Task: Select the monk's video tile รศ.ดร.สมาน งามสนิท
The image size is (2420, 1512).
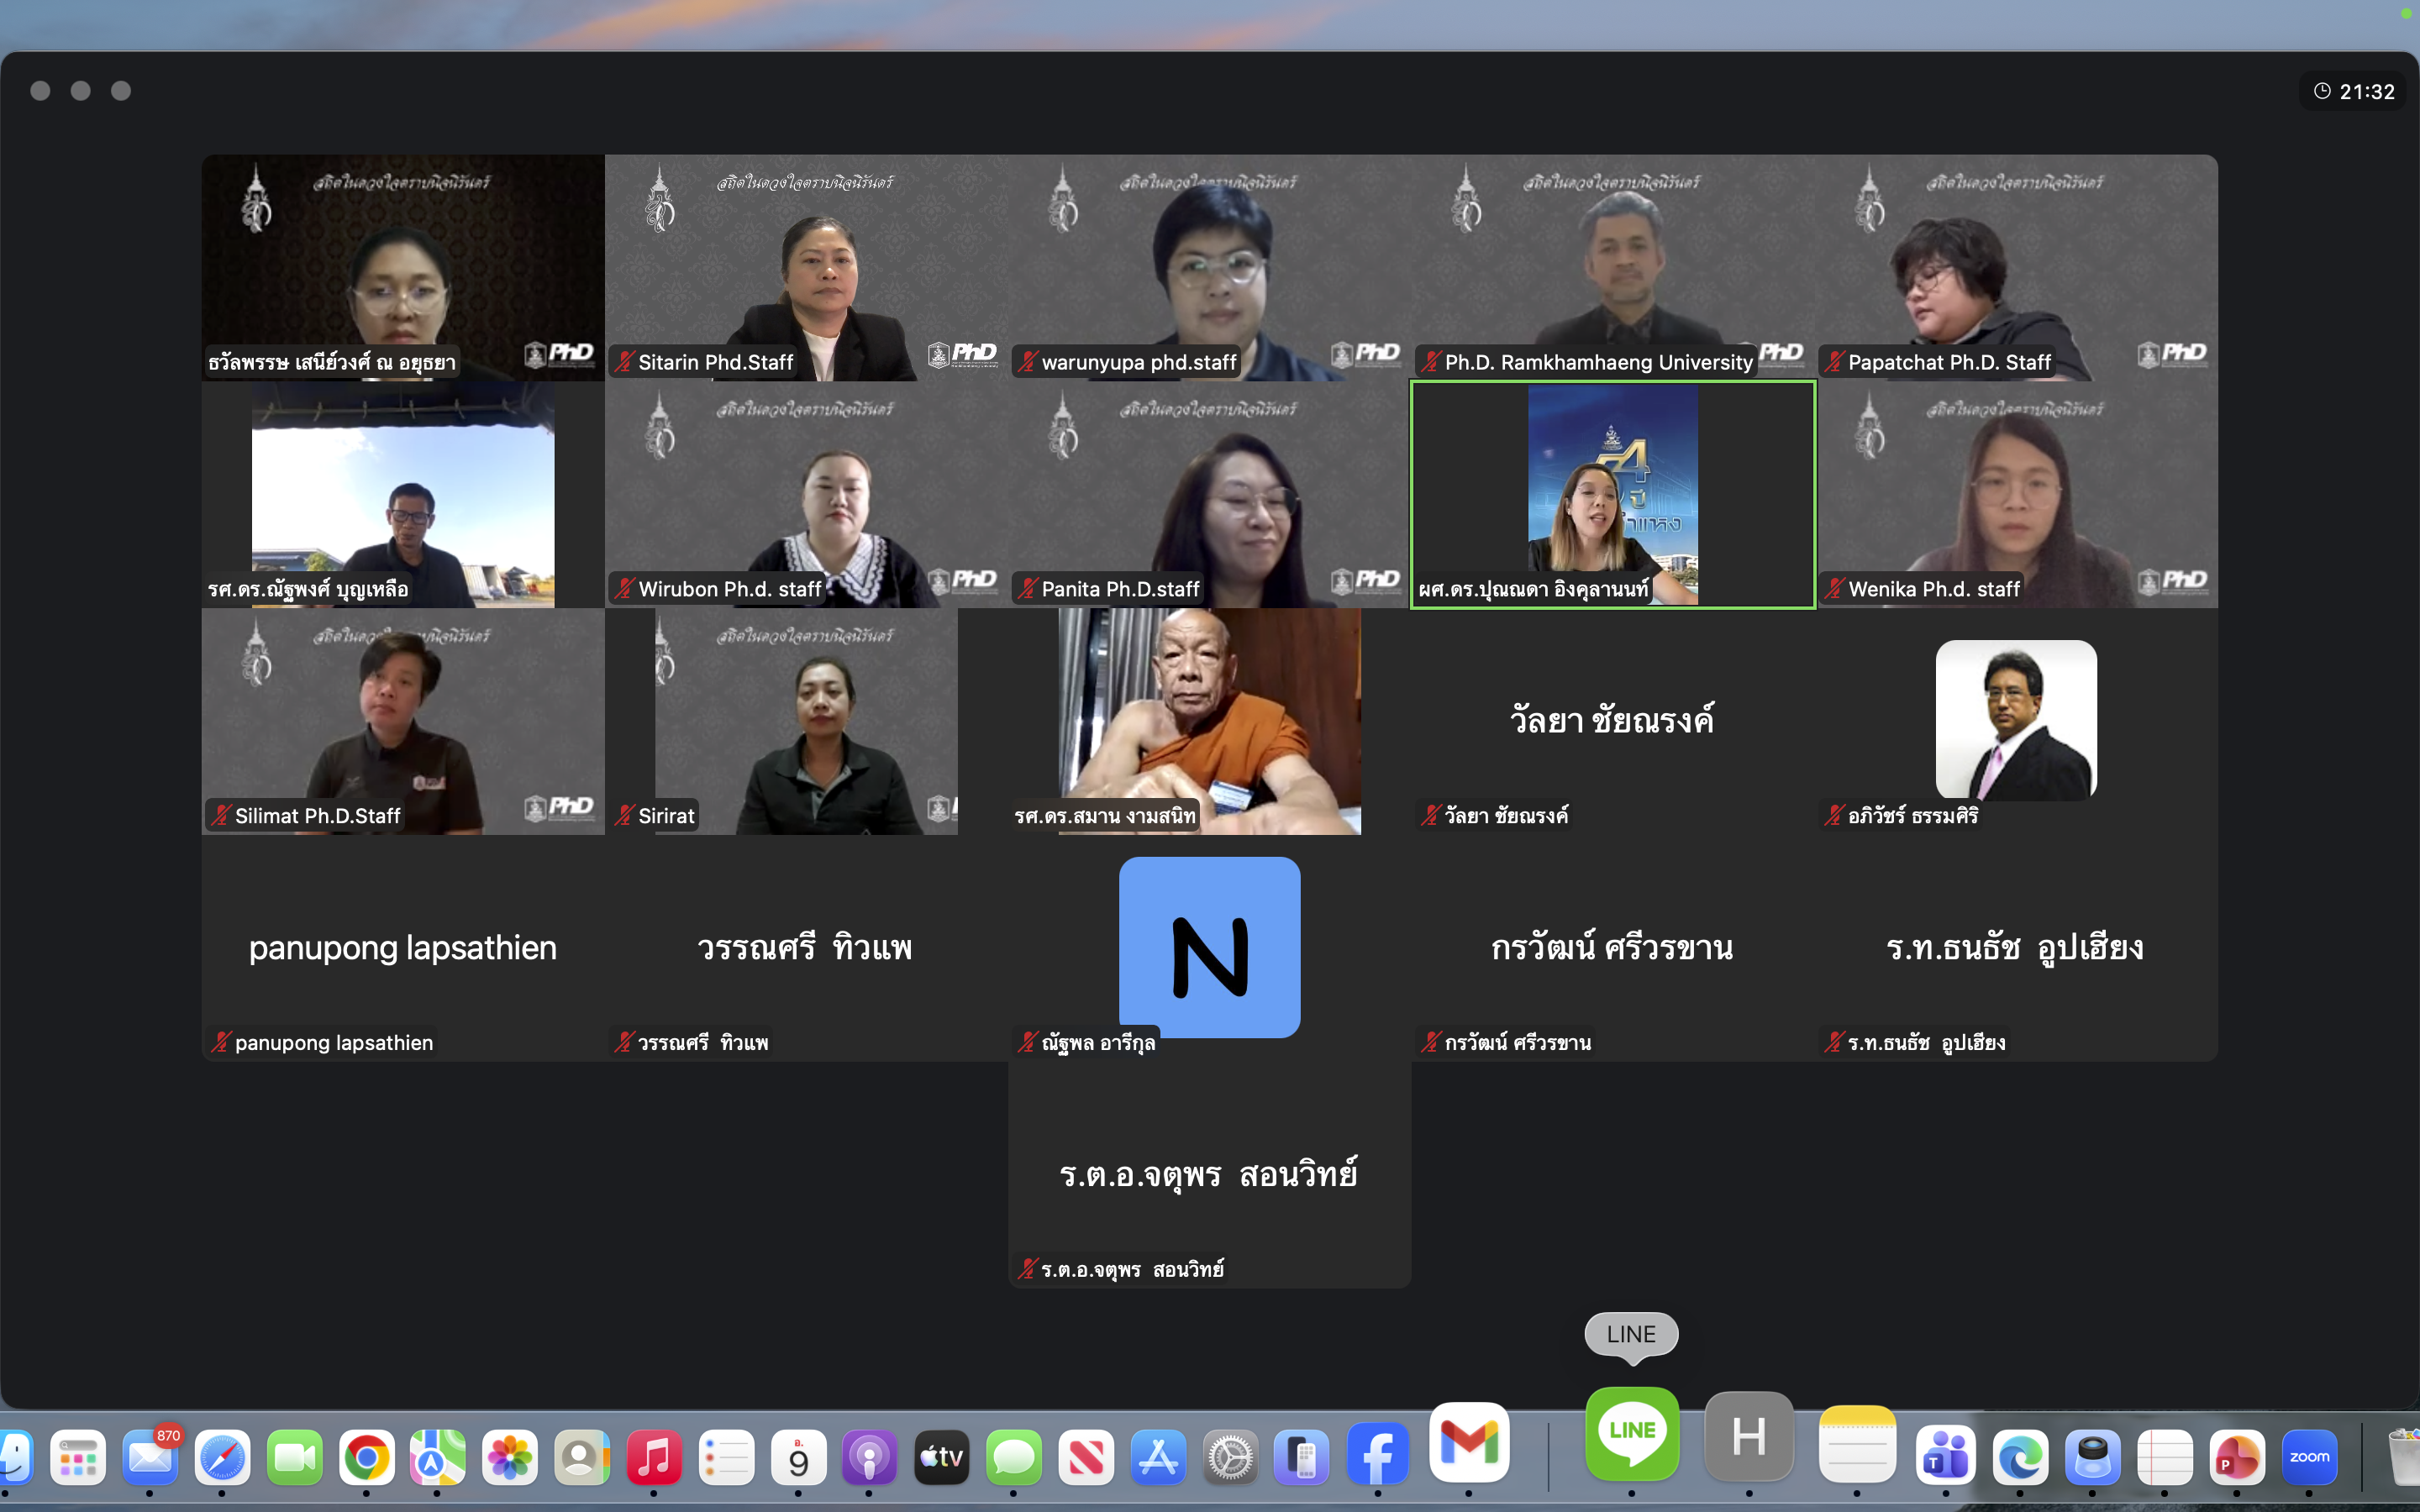Action: click(1209, 720)
